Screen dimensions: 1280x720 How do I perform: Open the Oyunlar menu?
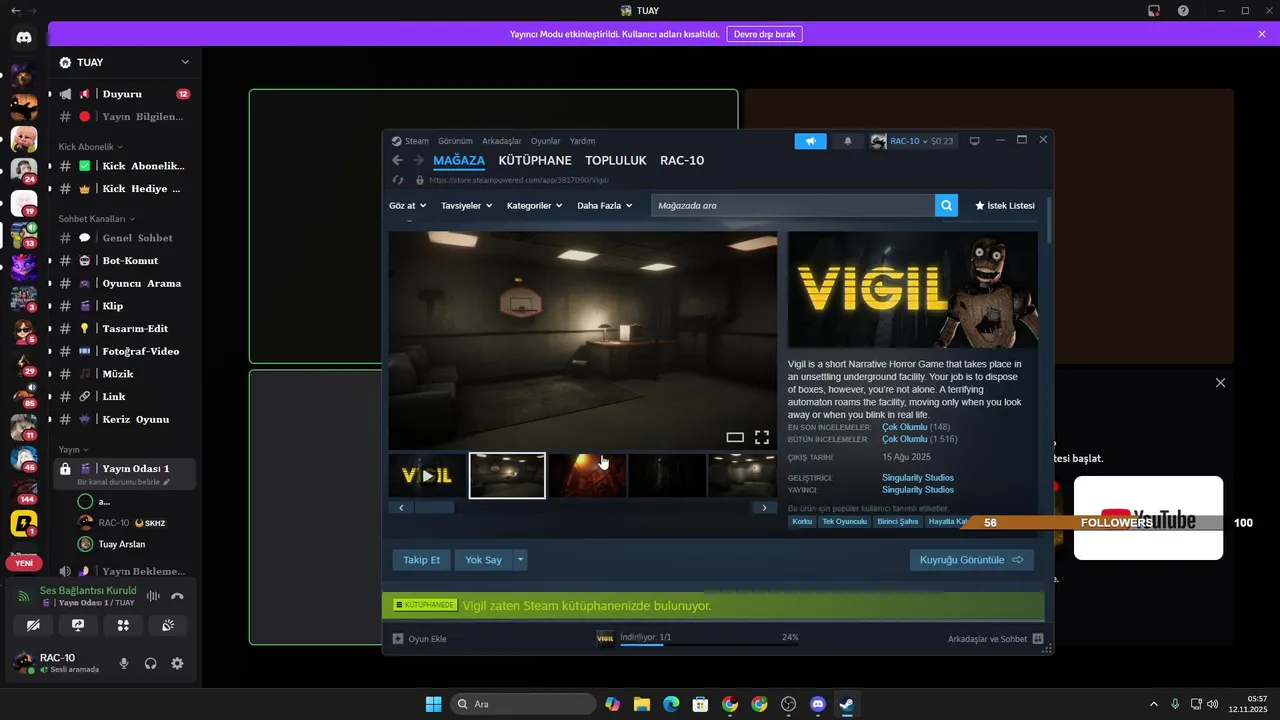click(545, 141)
